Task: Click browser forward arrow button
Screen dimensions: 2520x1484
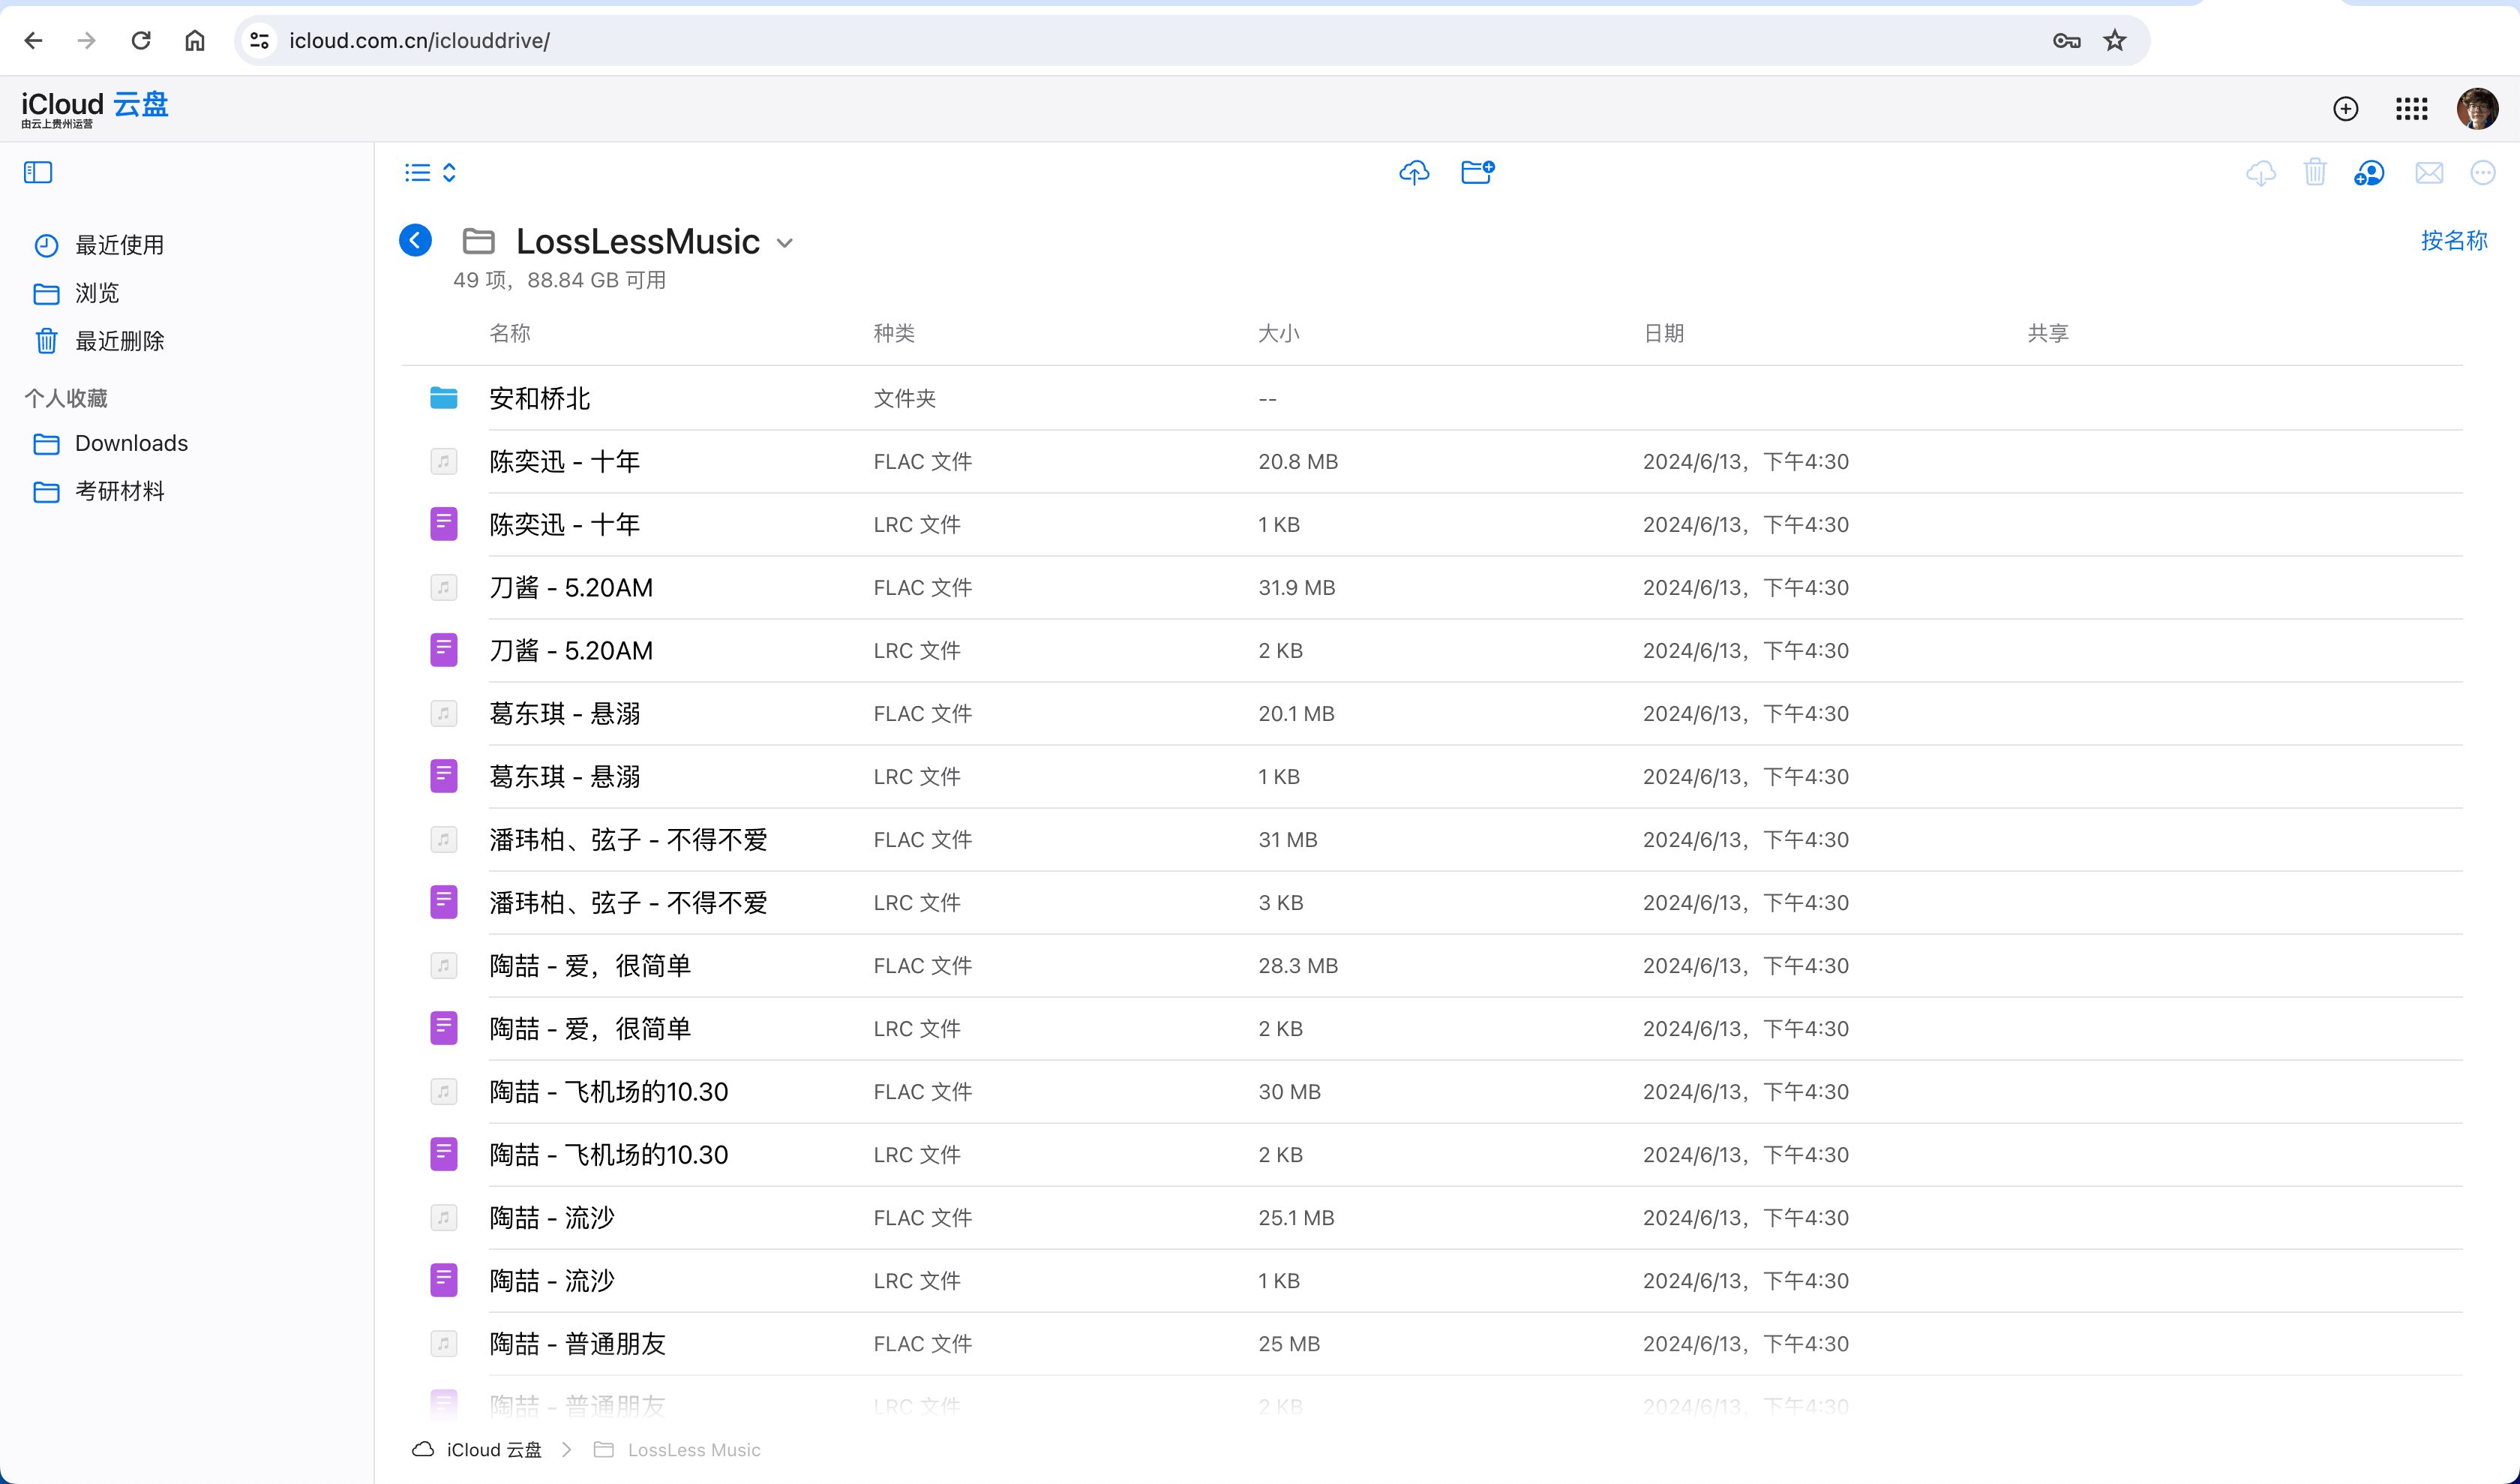Action: [87, 40]
